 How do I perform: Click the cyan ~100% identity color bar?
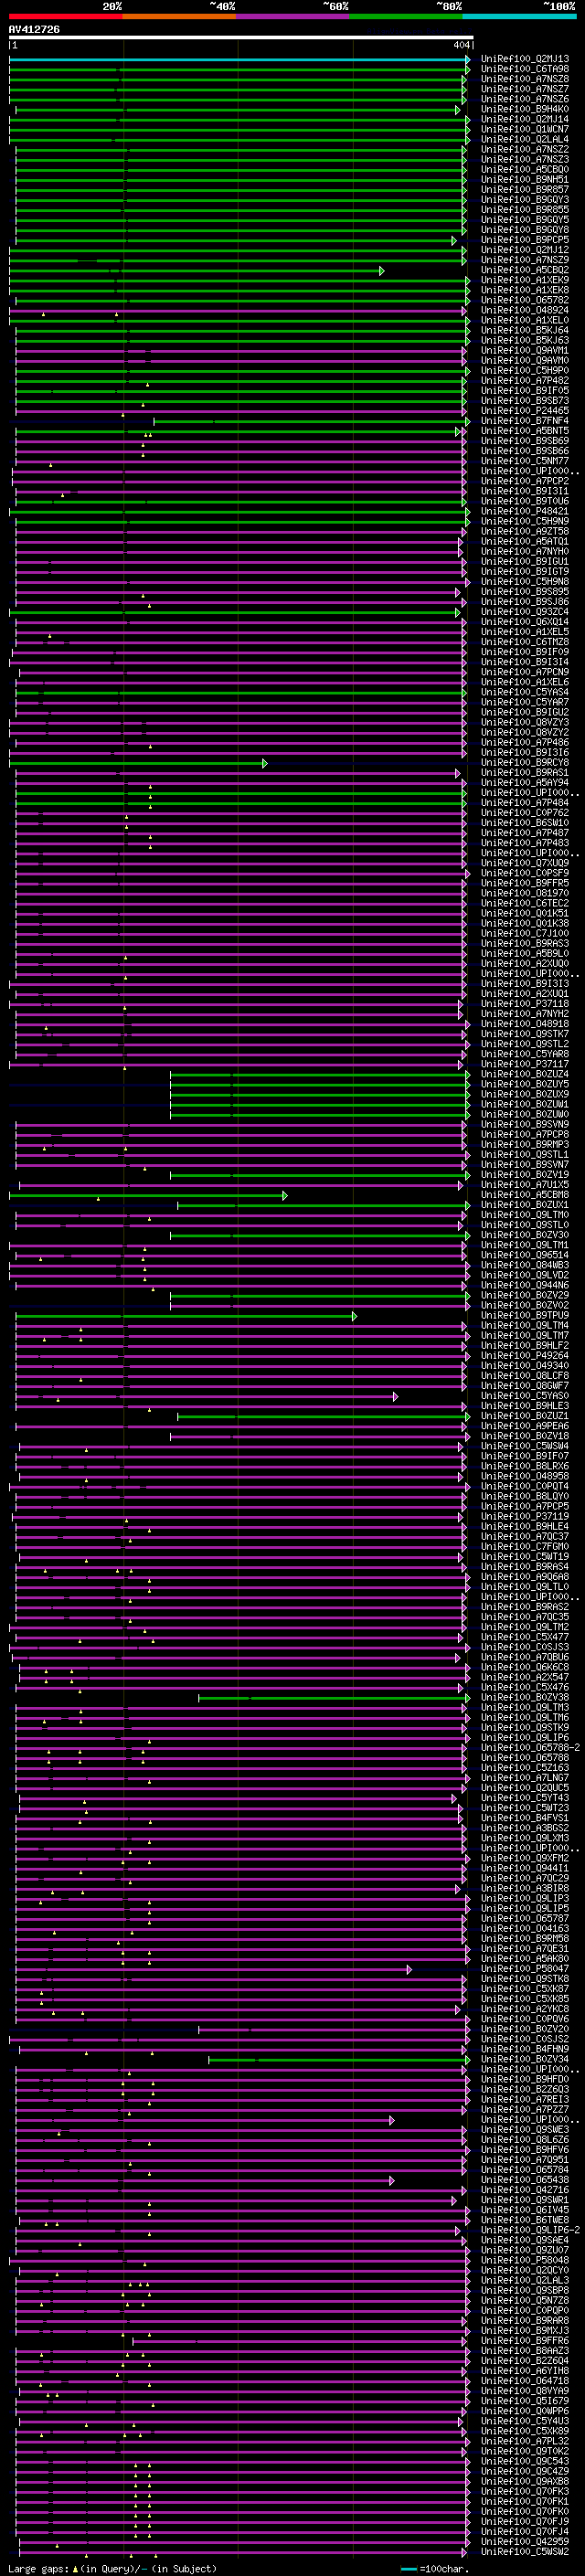519,16
